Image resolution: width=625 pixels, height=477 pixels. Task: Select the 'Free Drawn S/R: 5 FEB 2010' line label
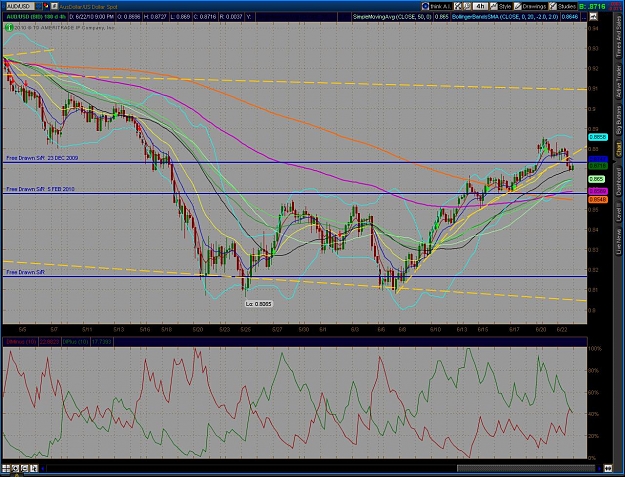(x=41, y=189)
